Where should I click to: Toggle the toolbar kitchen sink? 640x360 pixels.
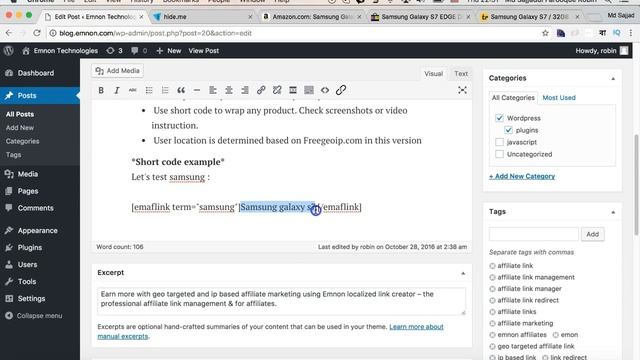[309, 90]
